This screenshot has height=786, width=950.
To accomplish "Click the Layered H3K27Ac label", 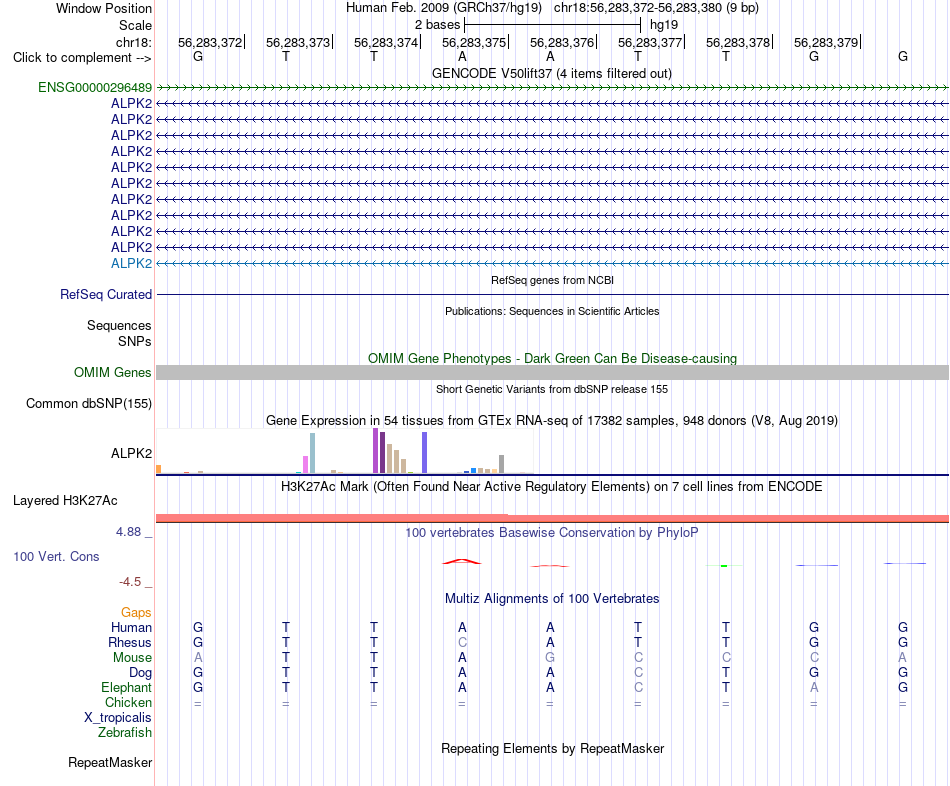I will coord(65,501).
